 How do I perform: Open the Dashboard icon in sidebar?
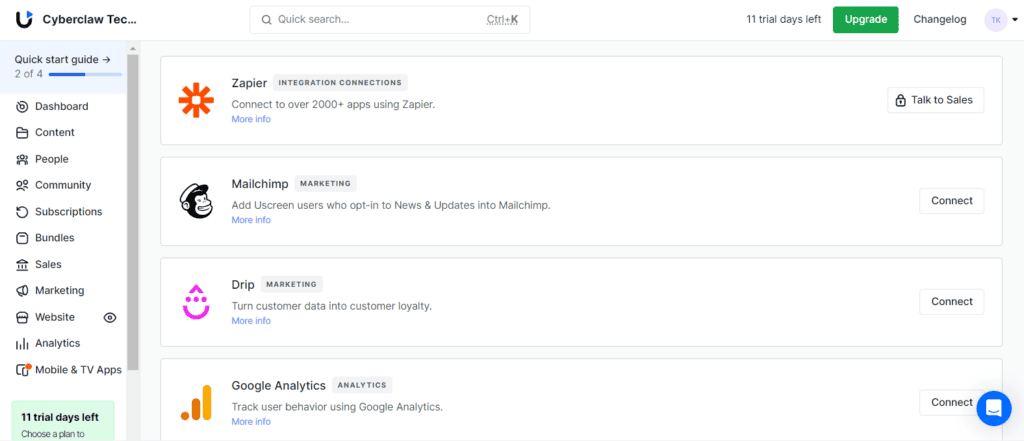(22, 106)
